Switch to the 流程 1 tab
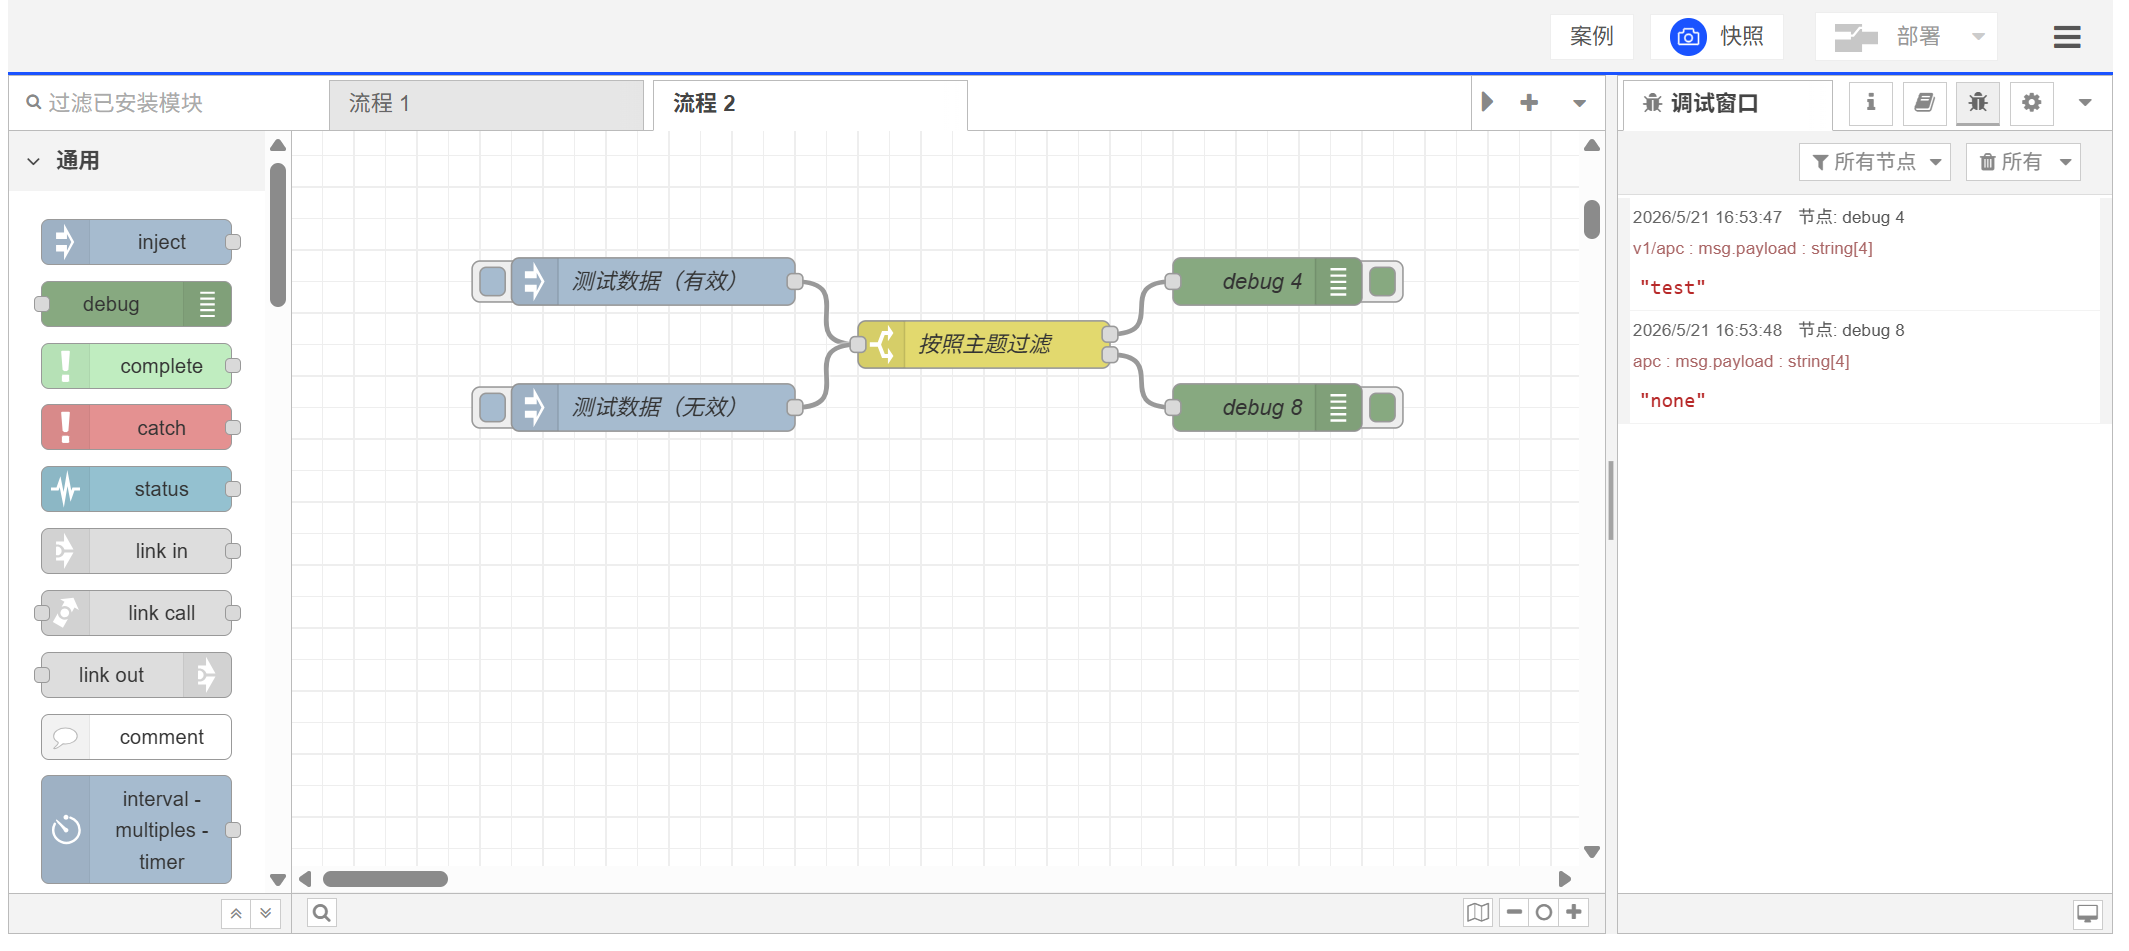Viewport: 2129px width, 951px height. click(486, 104)
